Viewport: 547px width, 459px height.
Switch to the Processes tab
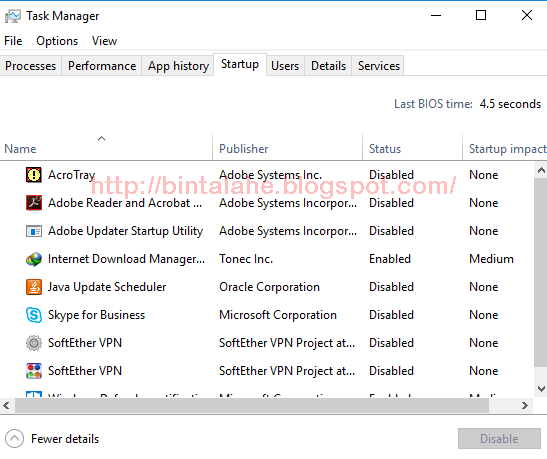[31, 66]
